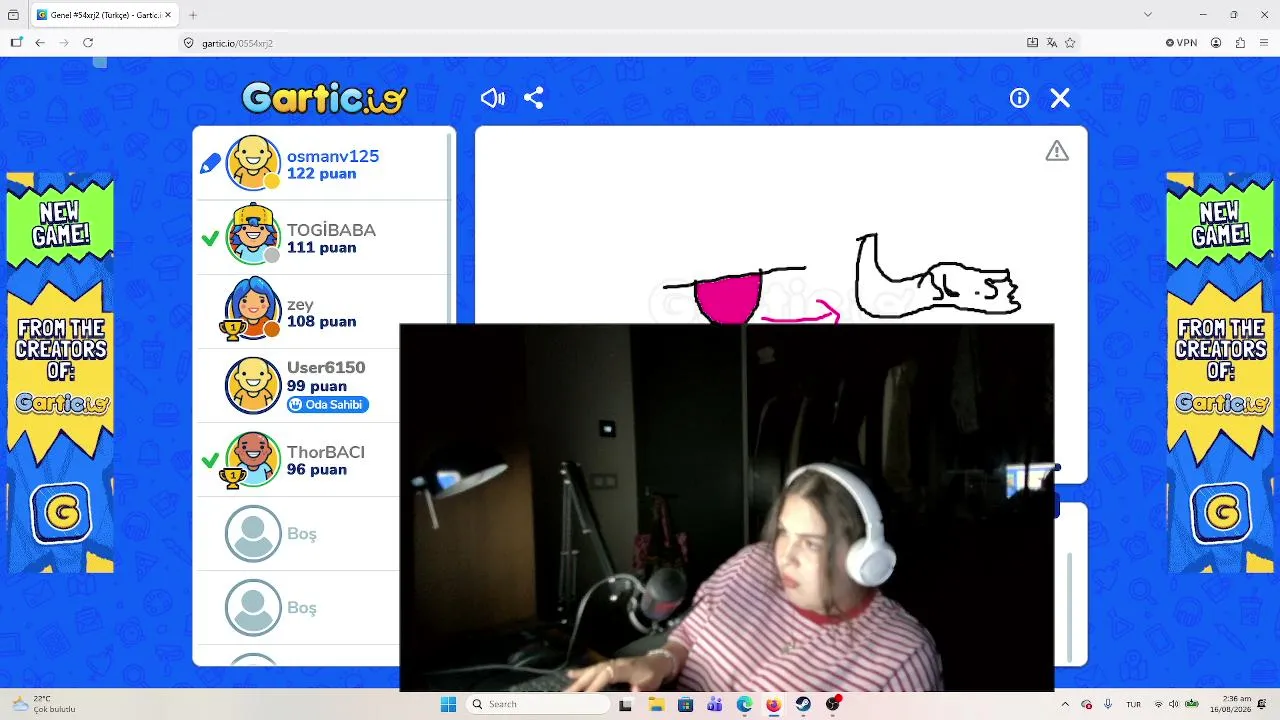This screenshot has height=720, width=1280.
Task: Click the first empty Boş slot
Action: tap(301, 534)
